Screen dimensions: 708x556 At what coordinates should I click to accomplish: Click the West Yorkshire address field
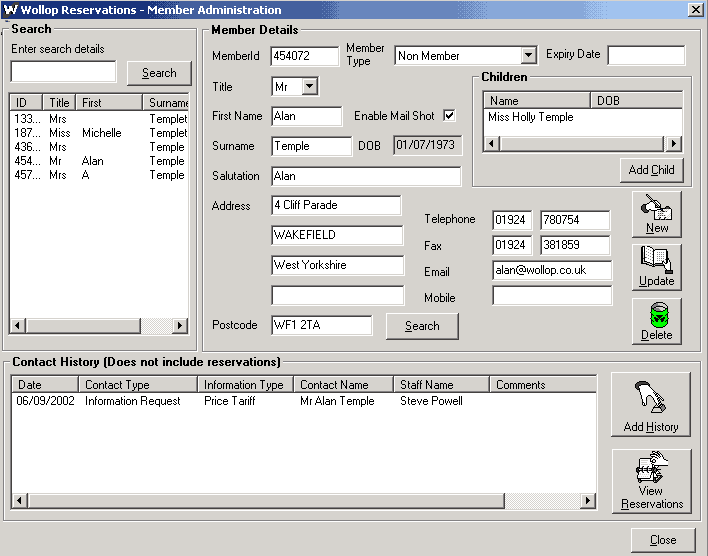(338, 265)
